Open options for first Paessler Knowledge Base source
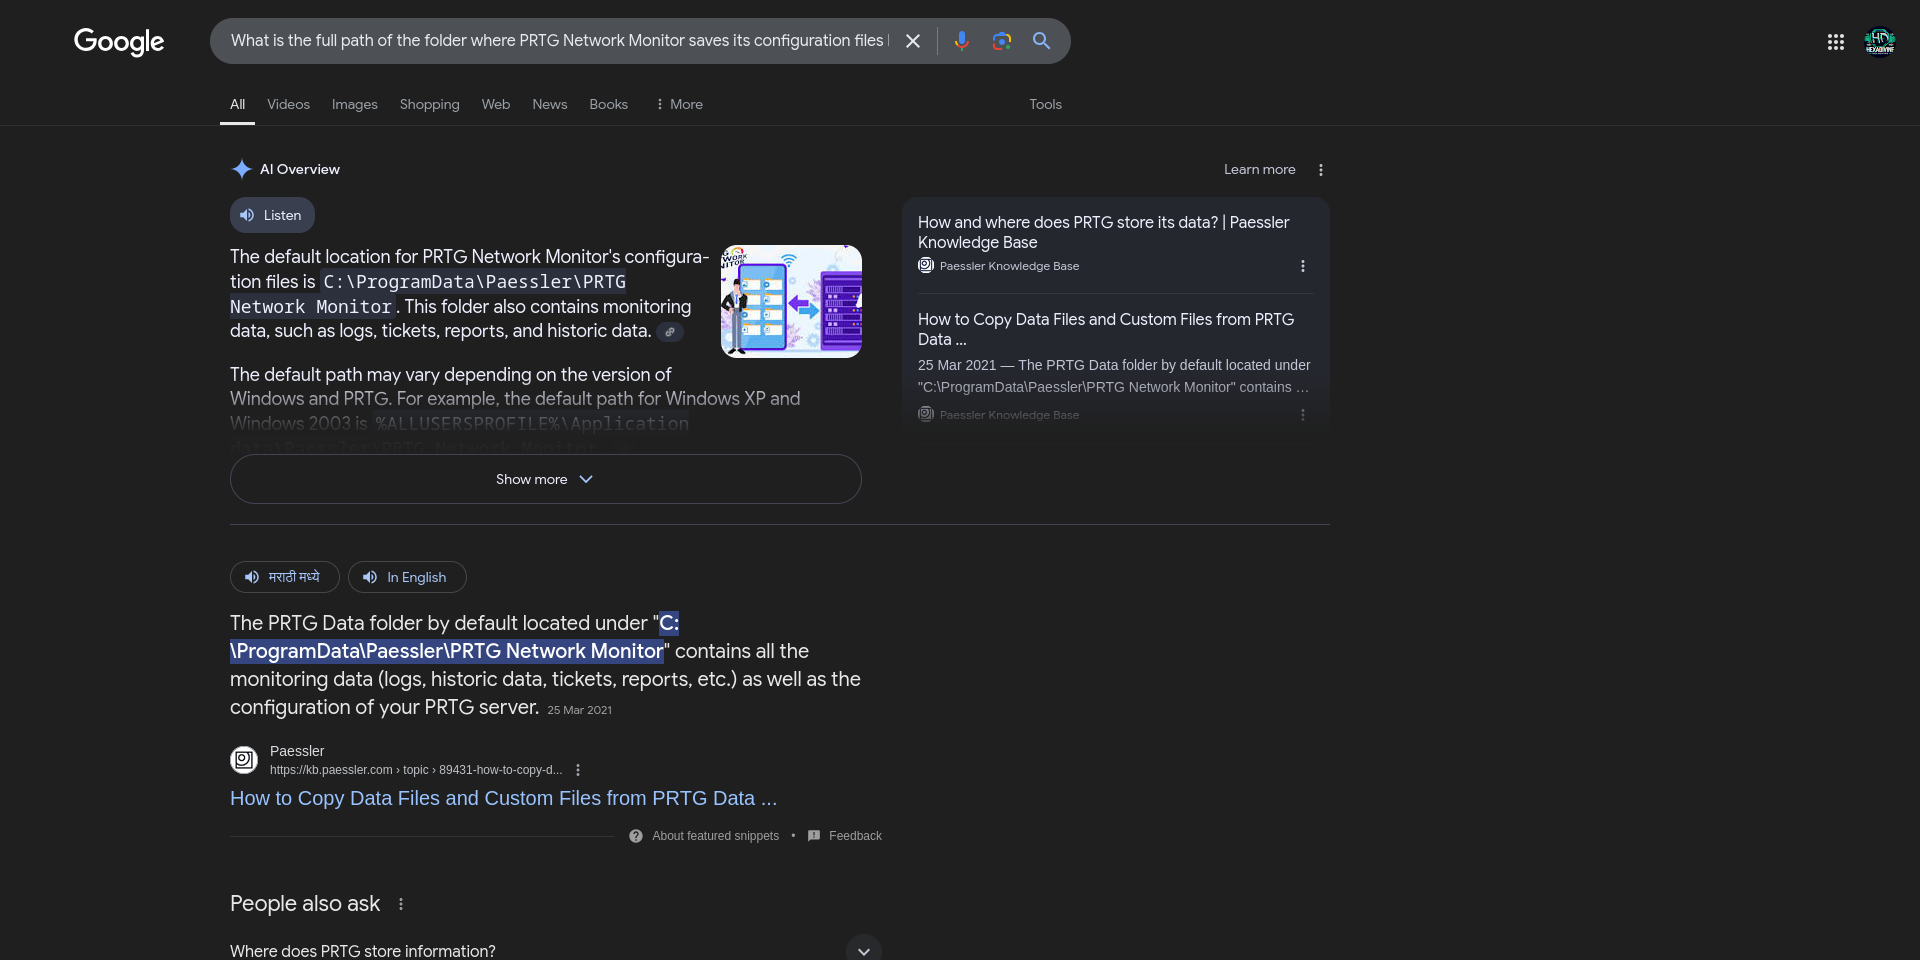The width and height of the screenshot is (1920, 960). coord(1302,266)
